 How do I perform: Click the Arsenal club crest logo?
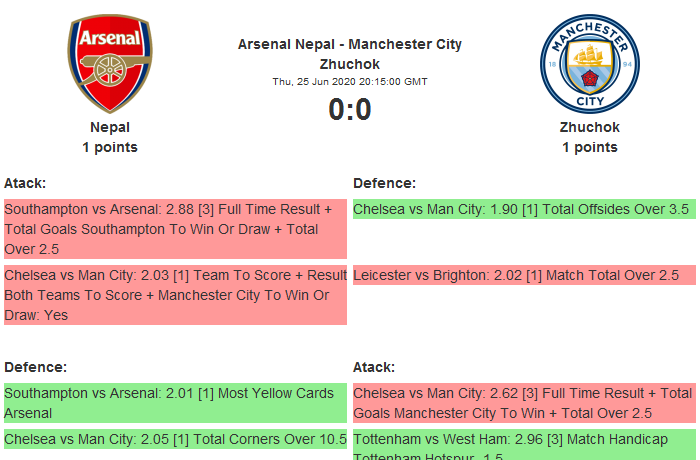(x=110, y=65)
